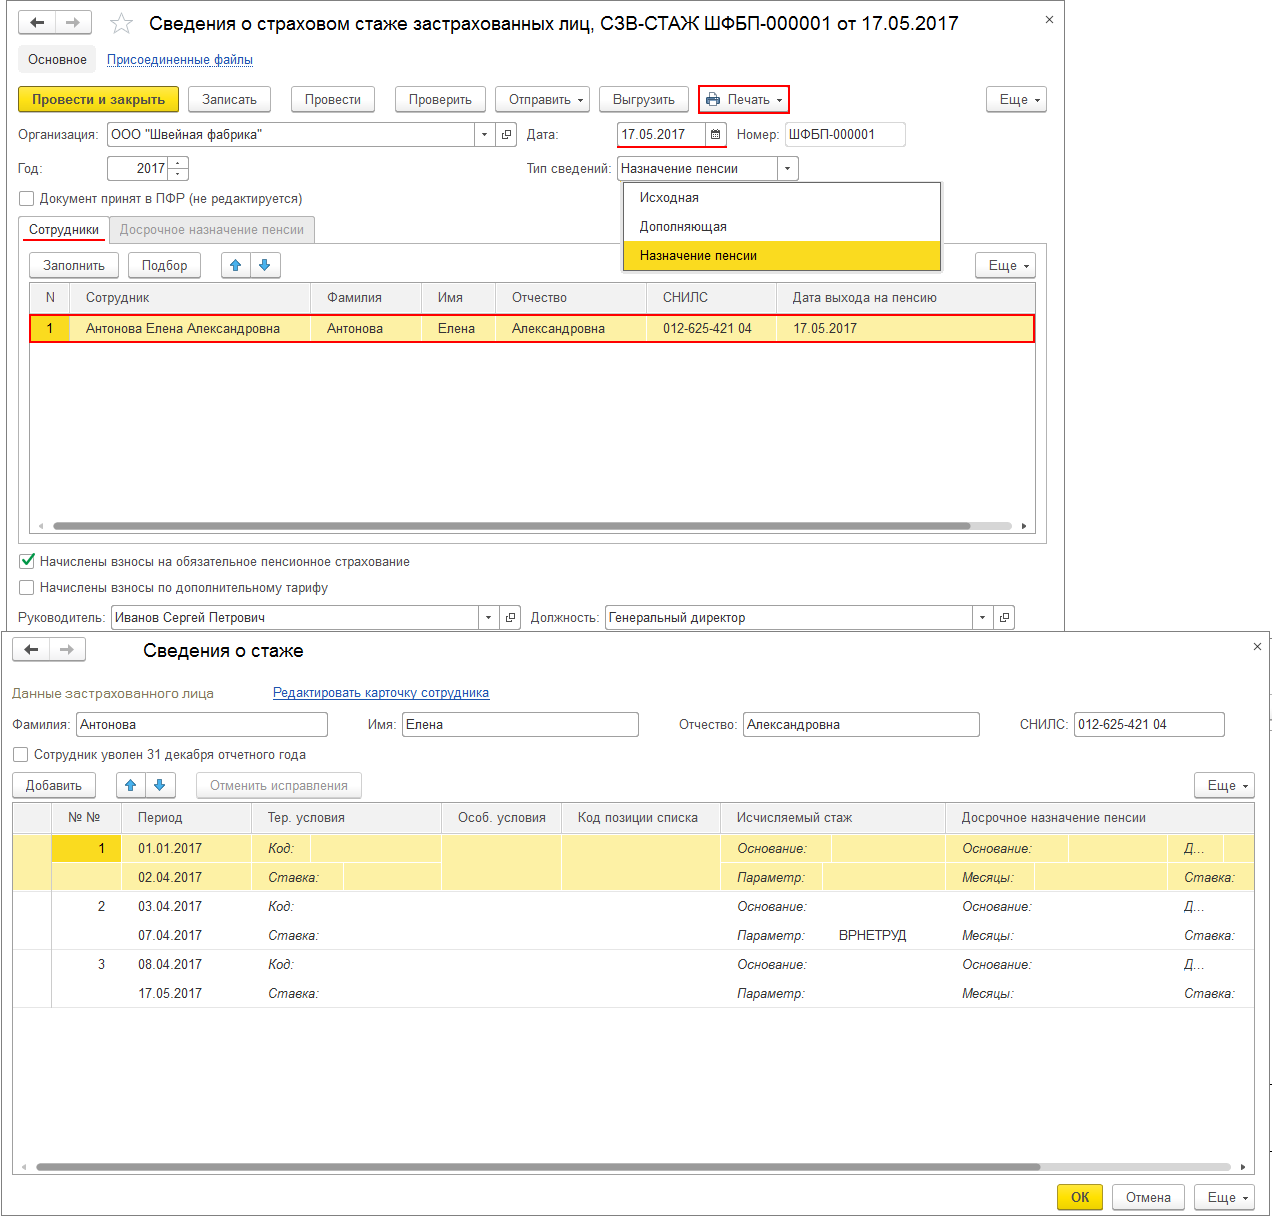Open calendar picker next to date 17.05.2017
1272x1216 pixels.
[715, 135]
